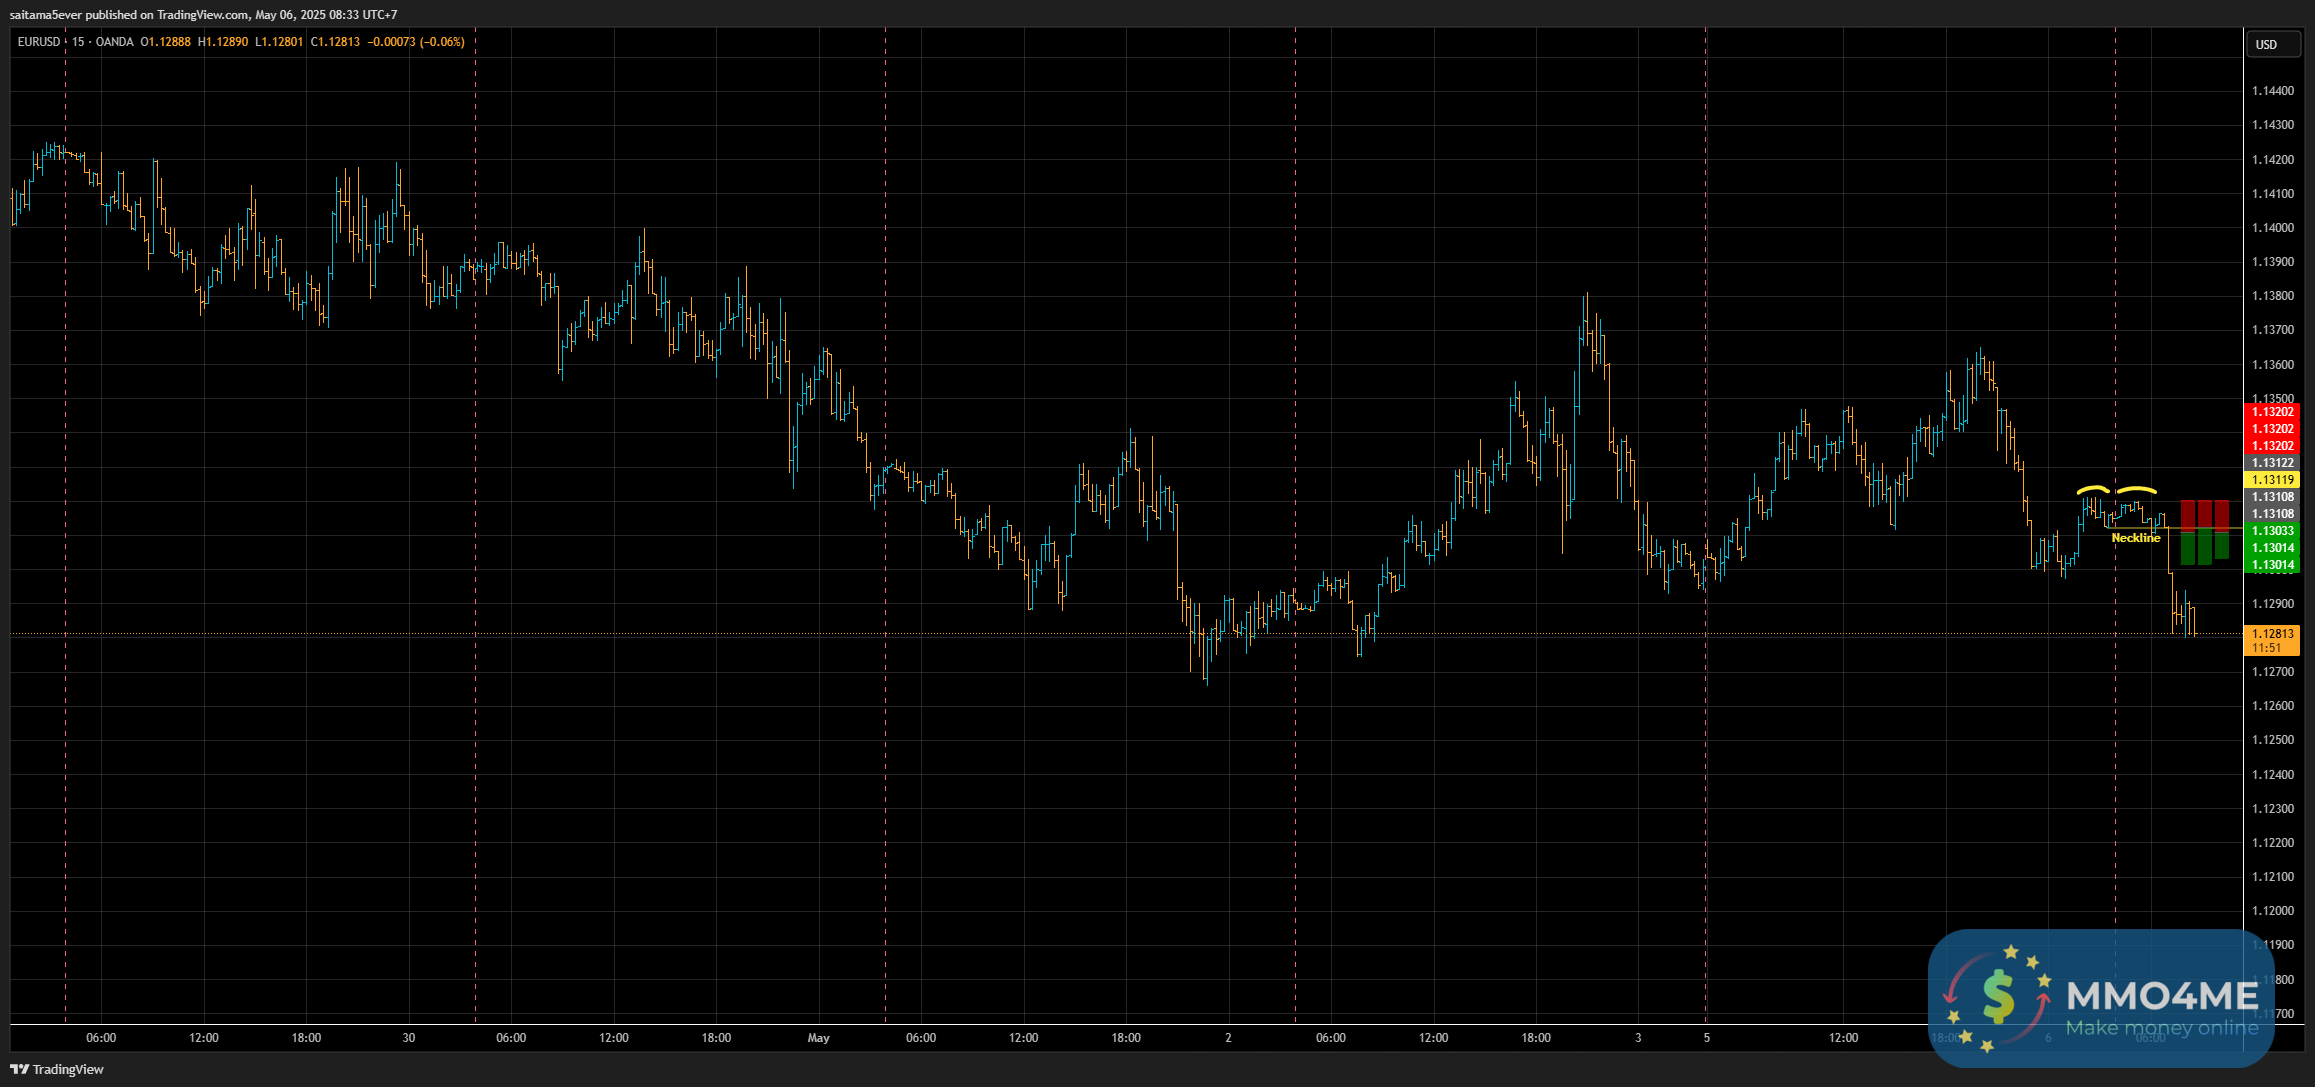
Task: Click the green 1.13033 price label
Action: (2272, 531)
